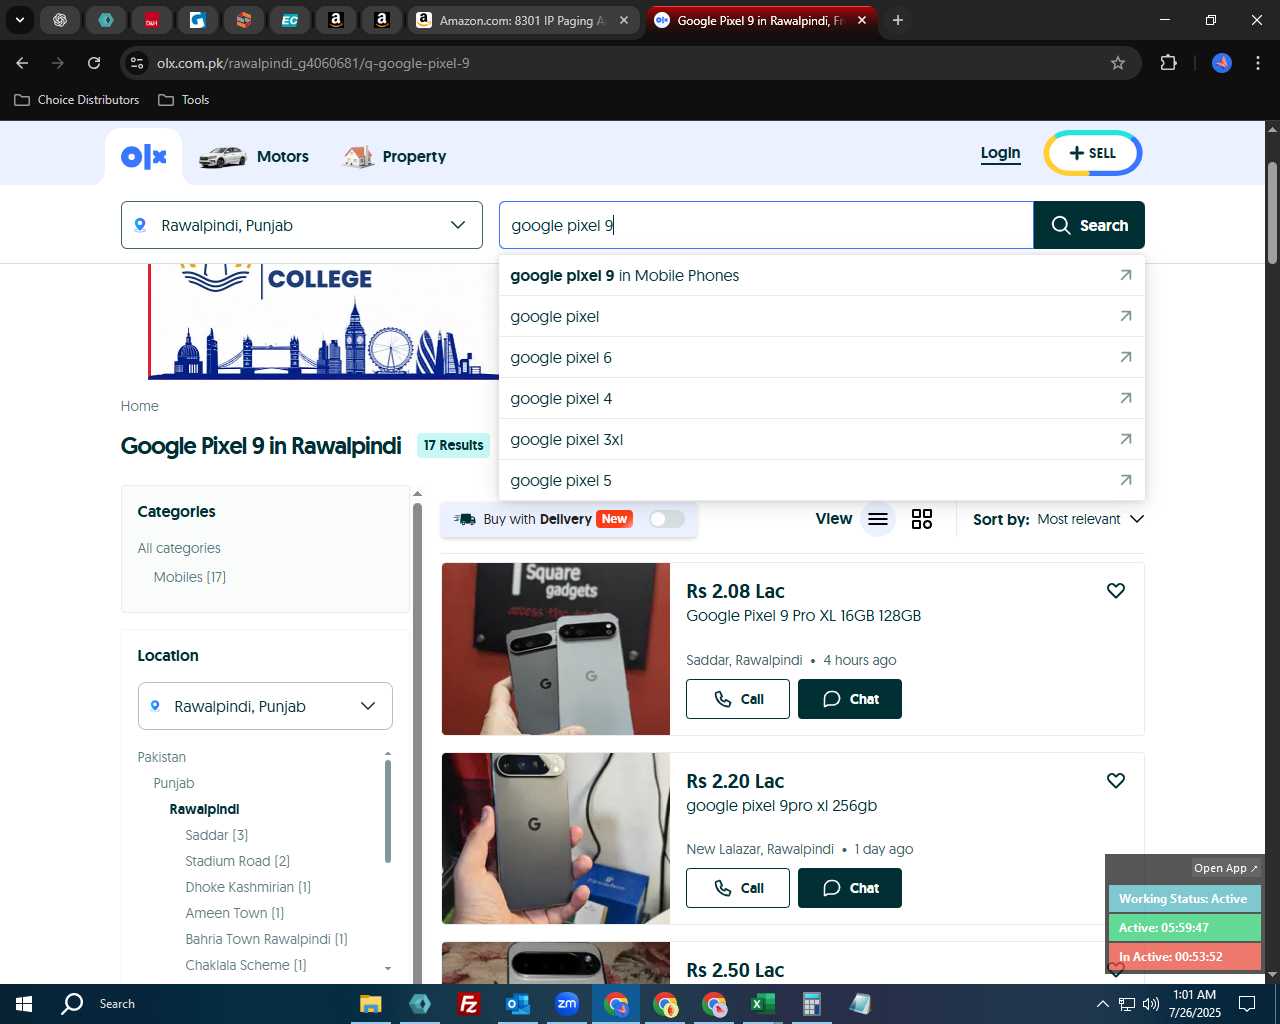
Task: Open the Motors section
Action: tap(254, 157)
